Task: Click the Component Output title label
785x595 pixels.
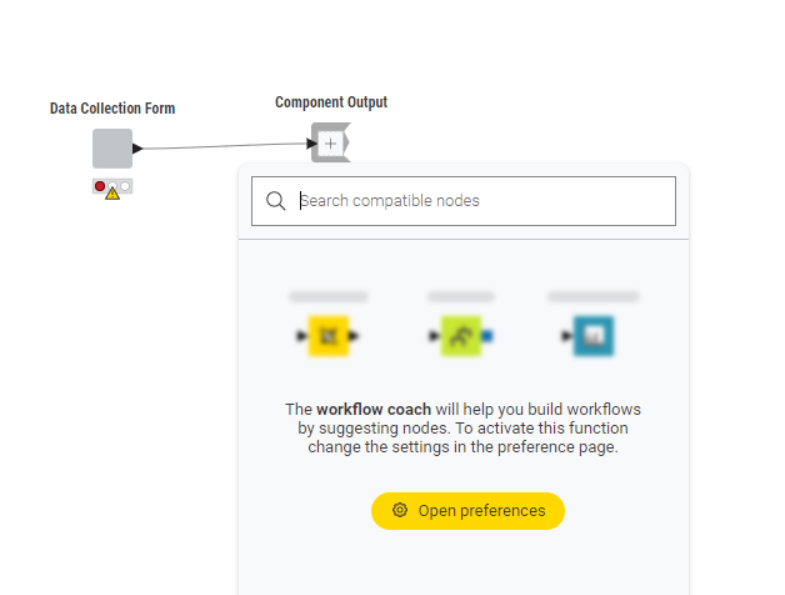Action: 331,102
